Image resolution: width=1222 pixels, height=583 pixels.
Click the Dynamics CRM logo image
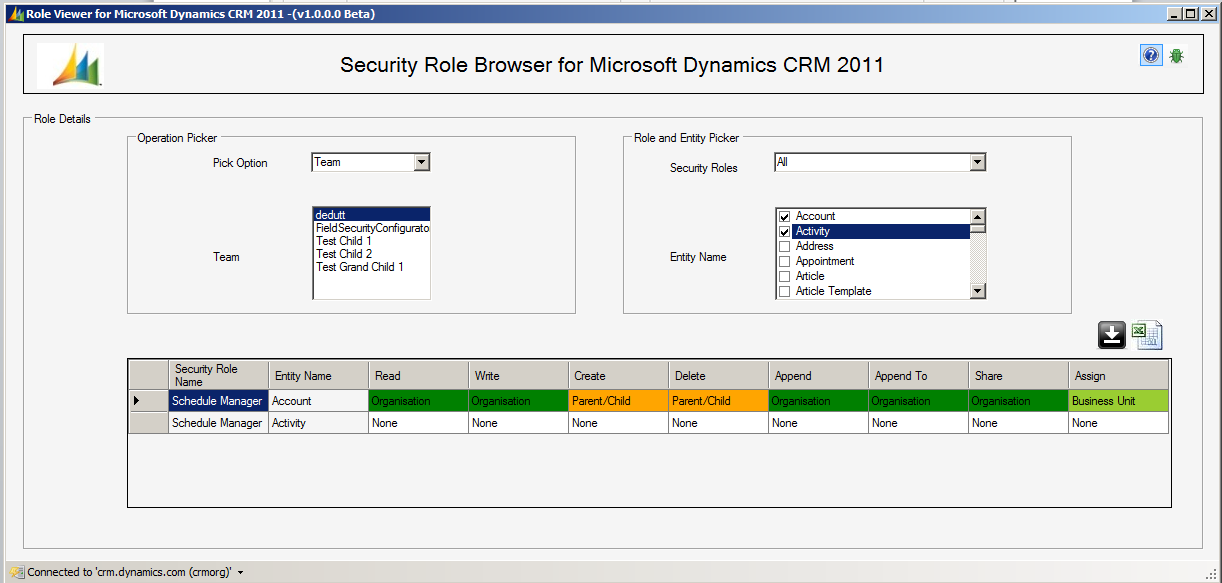coord(70,65)
